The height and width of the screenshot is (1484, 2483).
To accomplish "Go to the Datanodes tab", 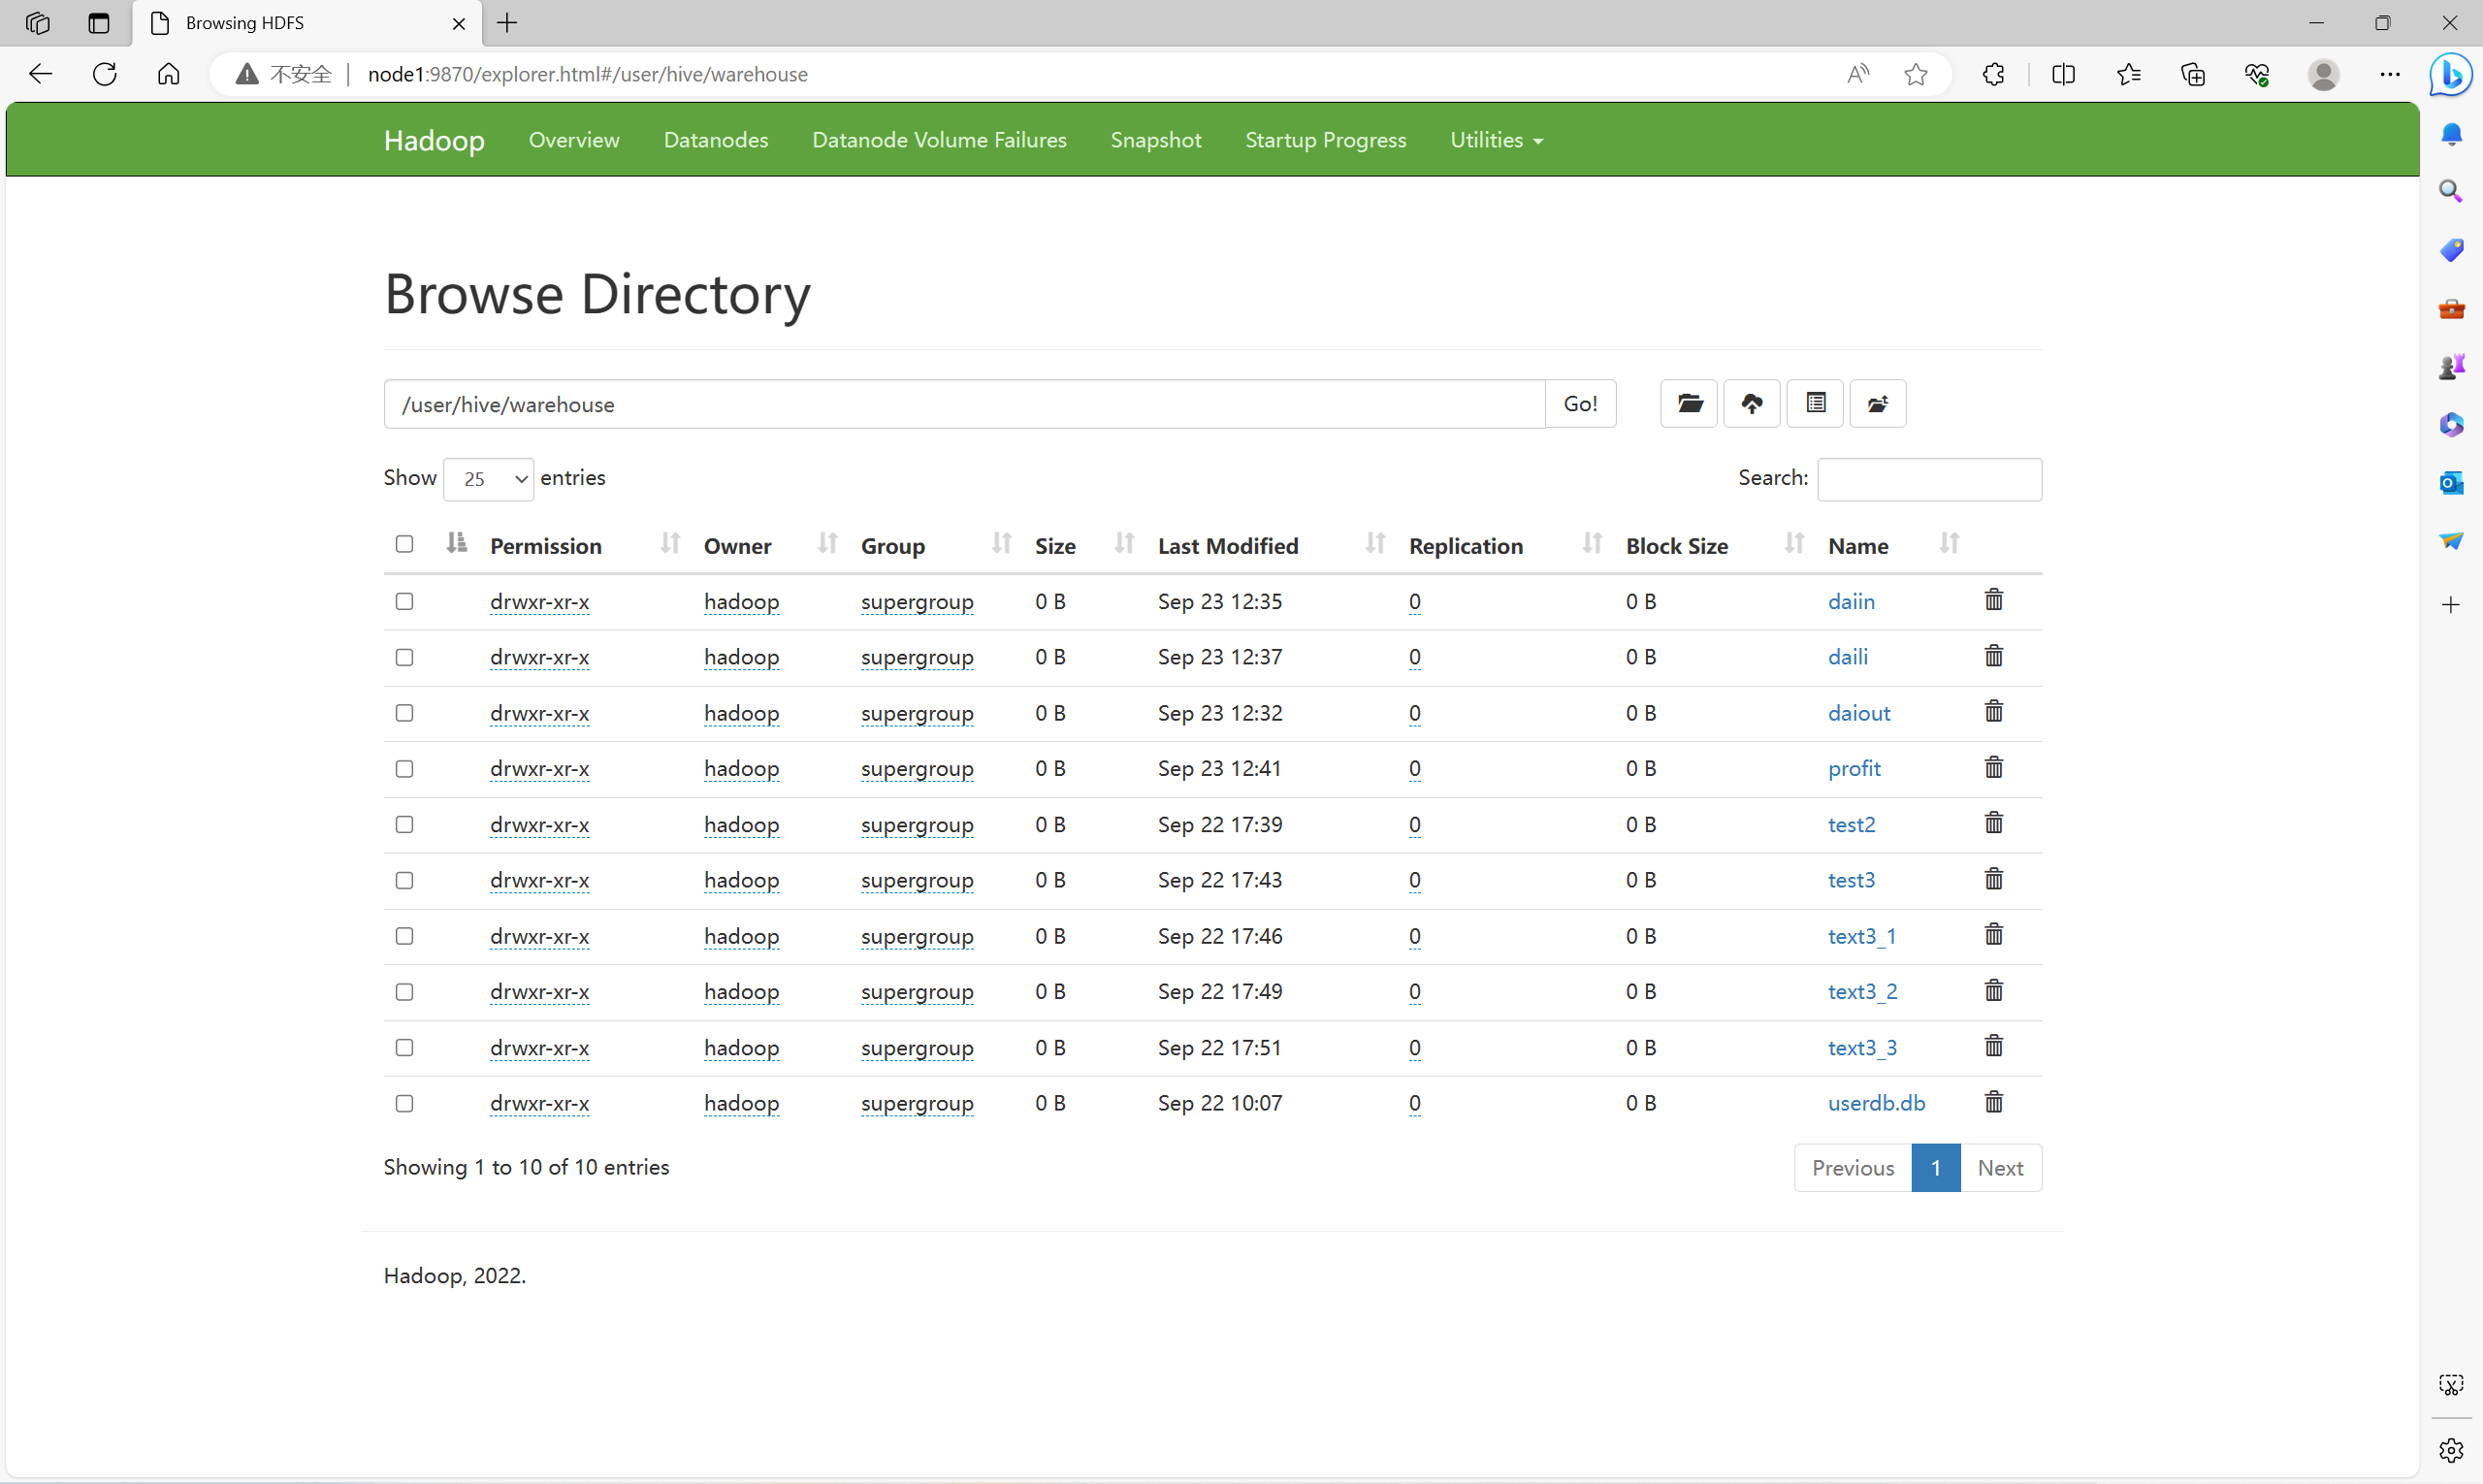I will (715, 140).
